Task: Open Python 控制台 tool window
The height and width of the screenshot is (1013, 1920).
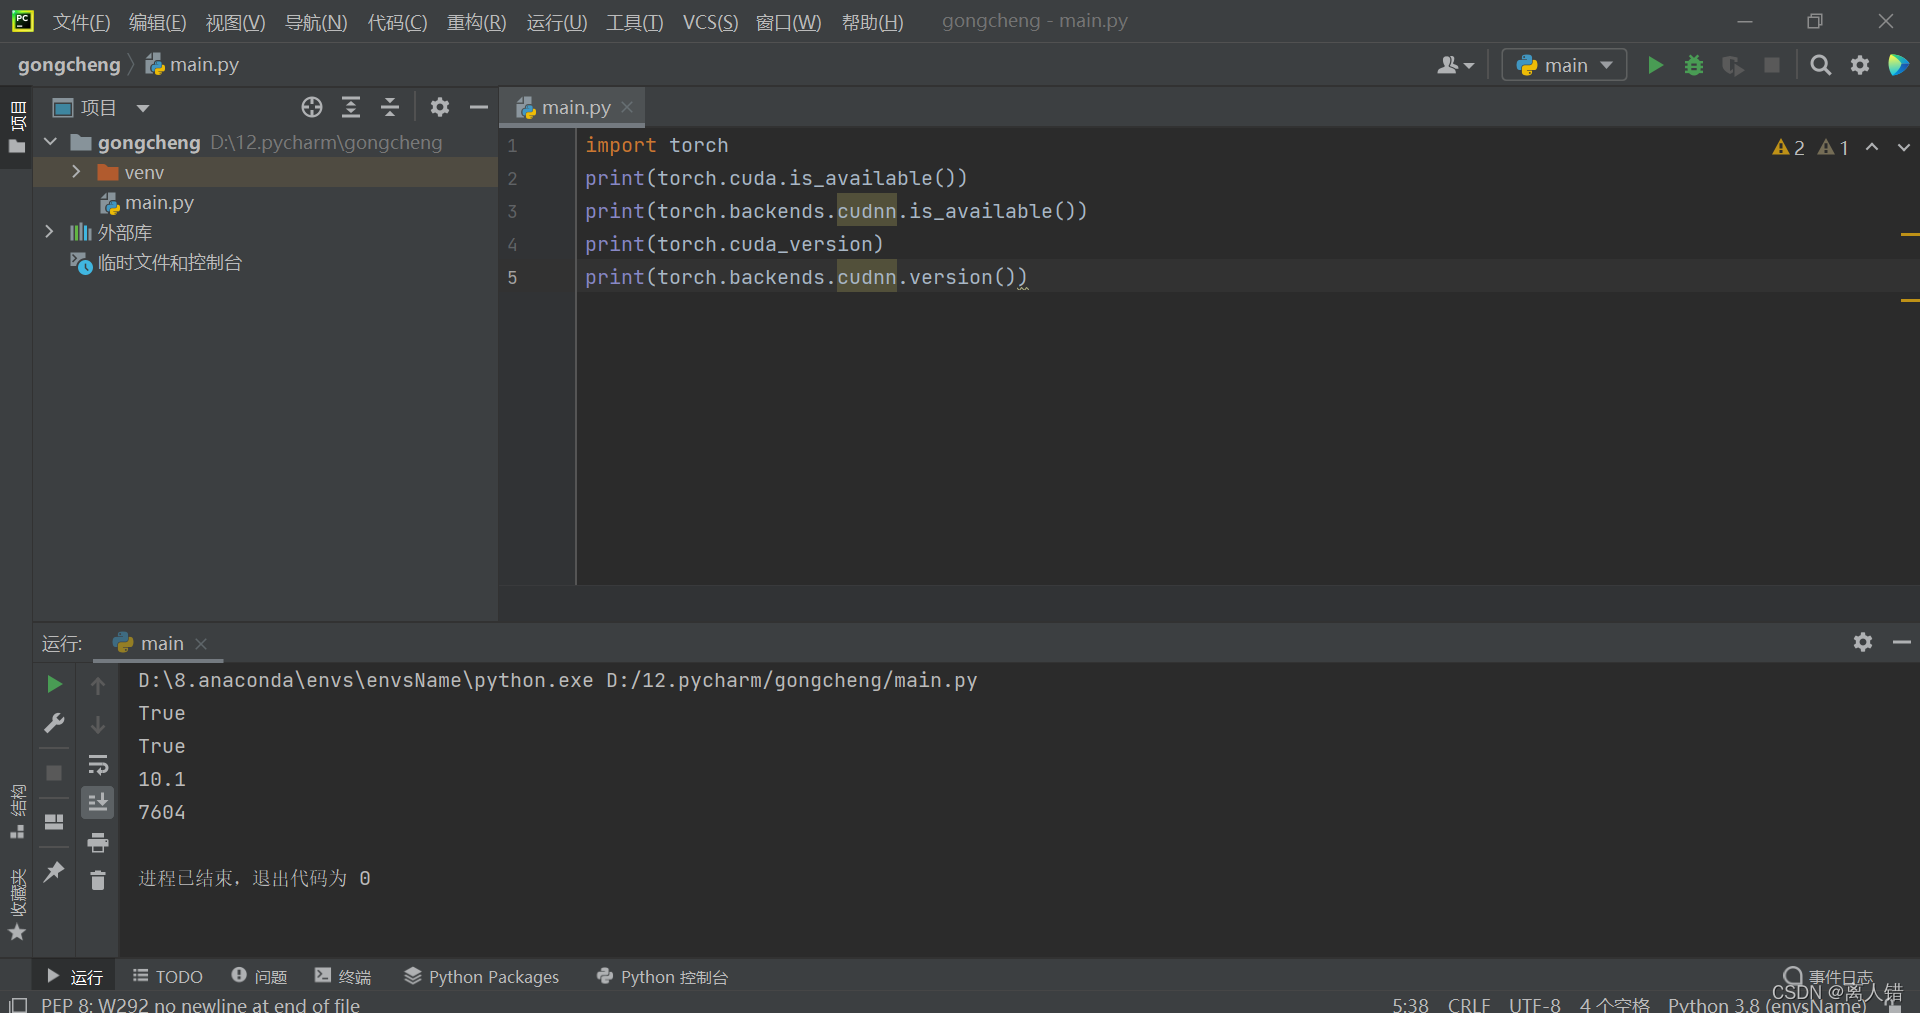Action: pyautogui.click(x=662, y=976)
